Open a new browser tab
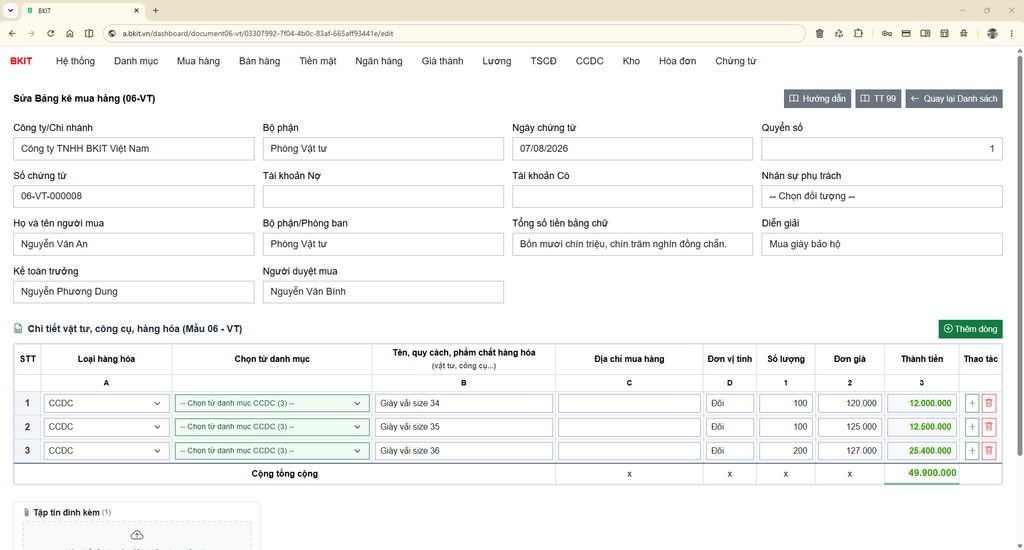The image size is (1024, 550). (155, 10)
